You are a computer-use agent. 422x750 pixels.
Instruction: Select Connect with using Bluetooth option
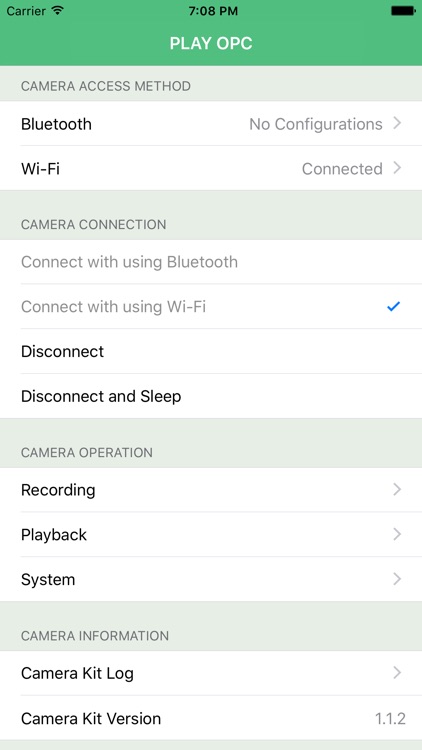(x=211, y=262)
